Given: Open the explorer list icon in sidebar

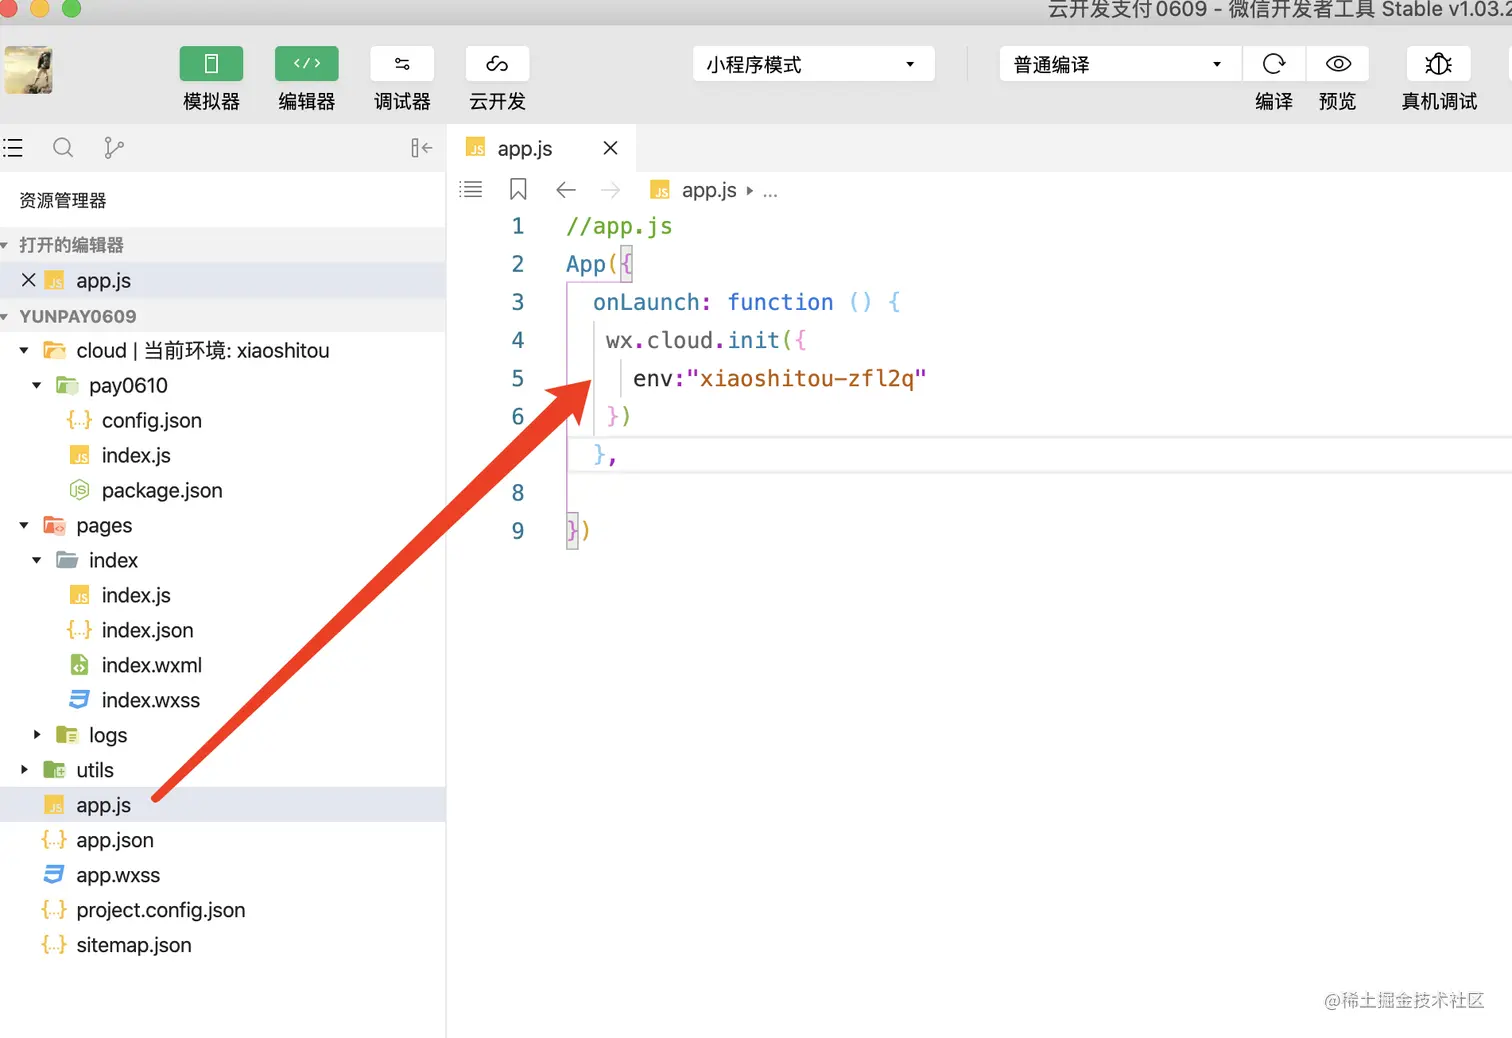Looking at the screenshot, I should pyautogui.click(x=13, y=148).
